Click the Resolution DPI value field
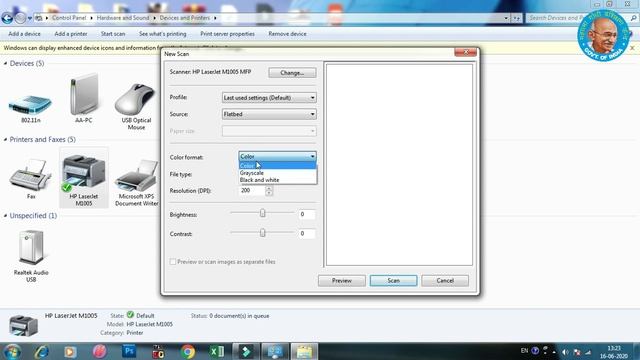This screenshot has height=360, width=640. (x=251, y=191)
